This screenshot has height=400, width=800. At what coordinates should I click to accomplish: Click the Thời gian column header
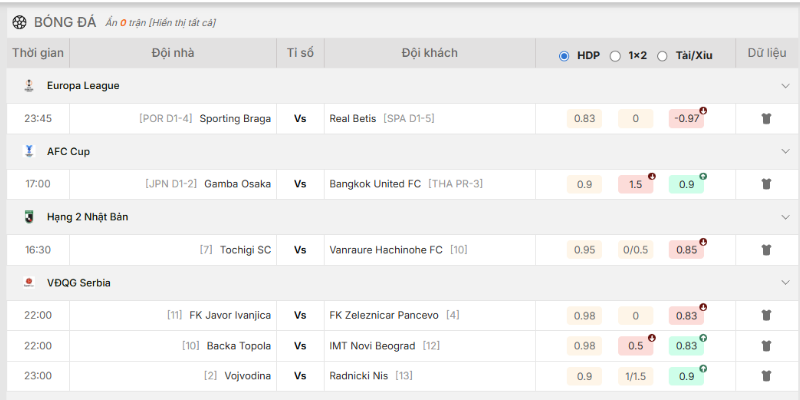click(38, 53)
